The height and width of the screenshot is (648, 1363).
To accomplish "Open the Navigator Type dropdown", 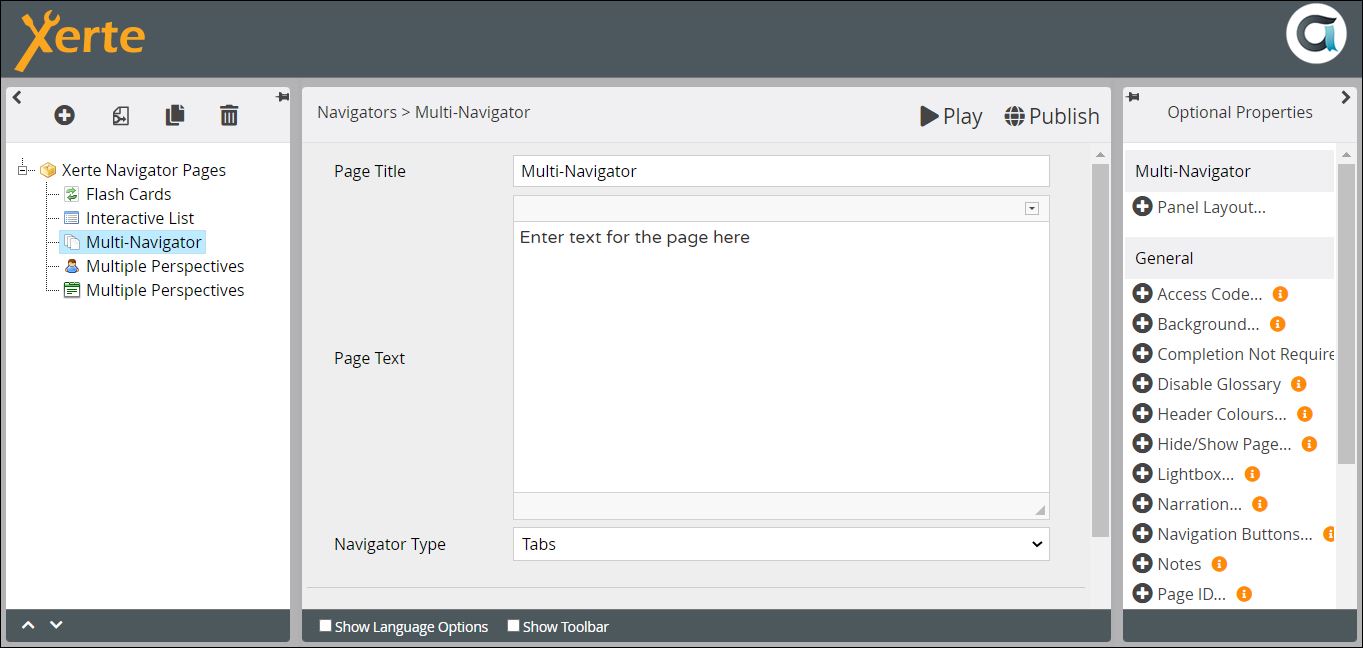I will 780,544.
